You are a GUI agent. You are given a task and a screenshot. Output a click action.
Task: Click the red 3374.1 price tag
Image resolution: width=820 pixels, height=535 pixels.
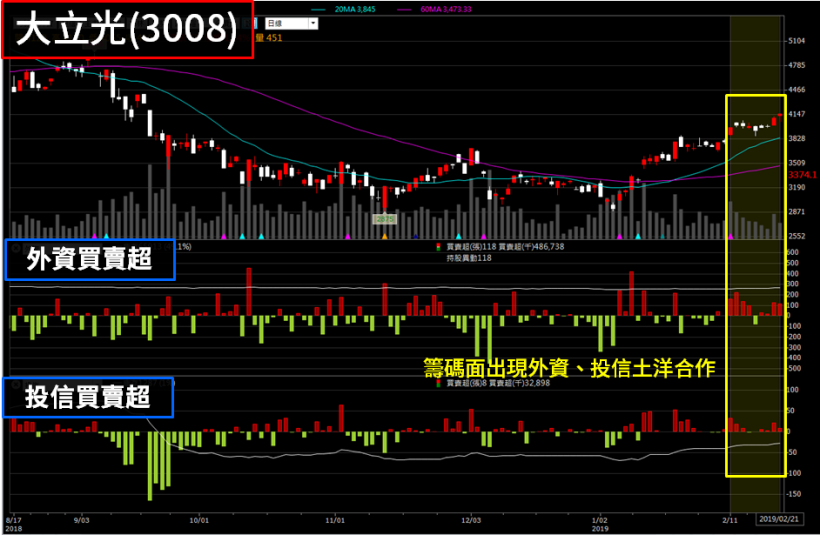pos(802,175)
